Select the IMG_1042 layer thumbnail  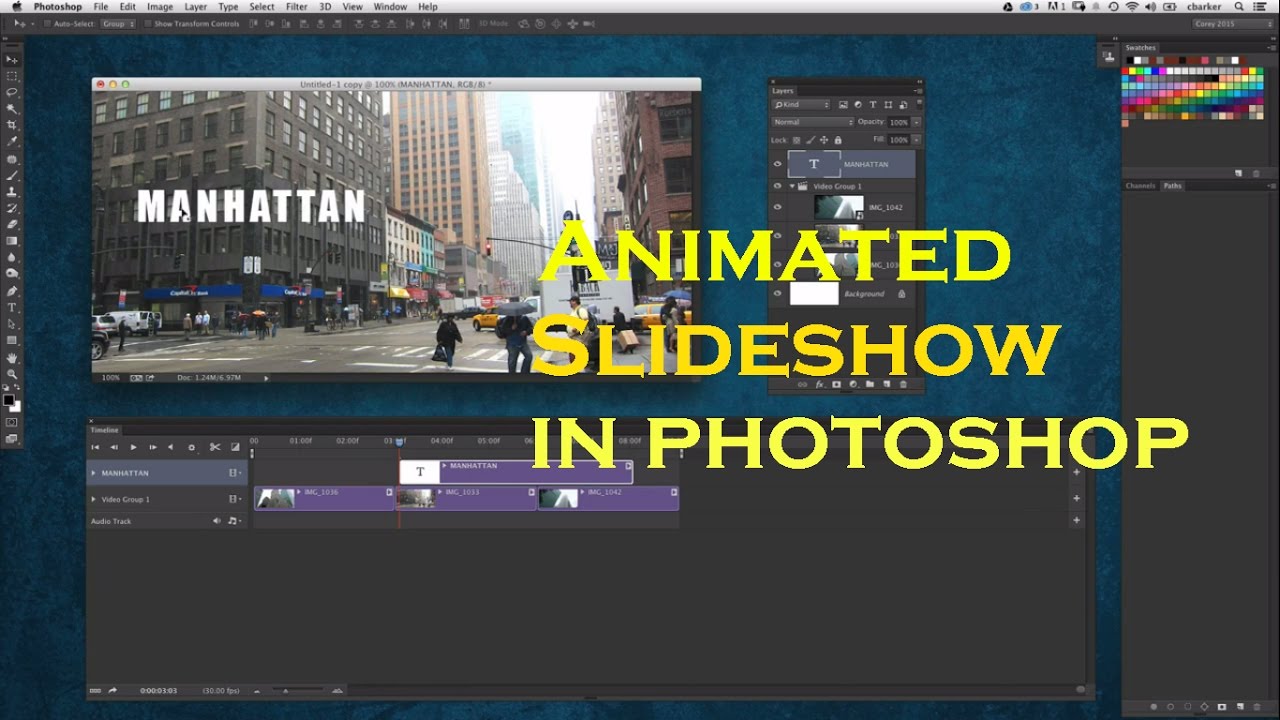838,208
